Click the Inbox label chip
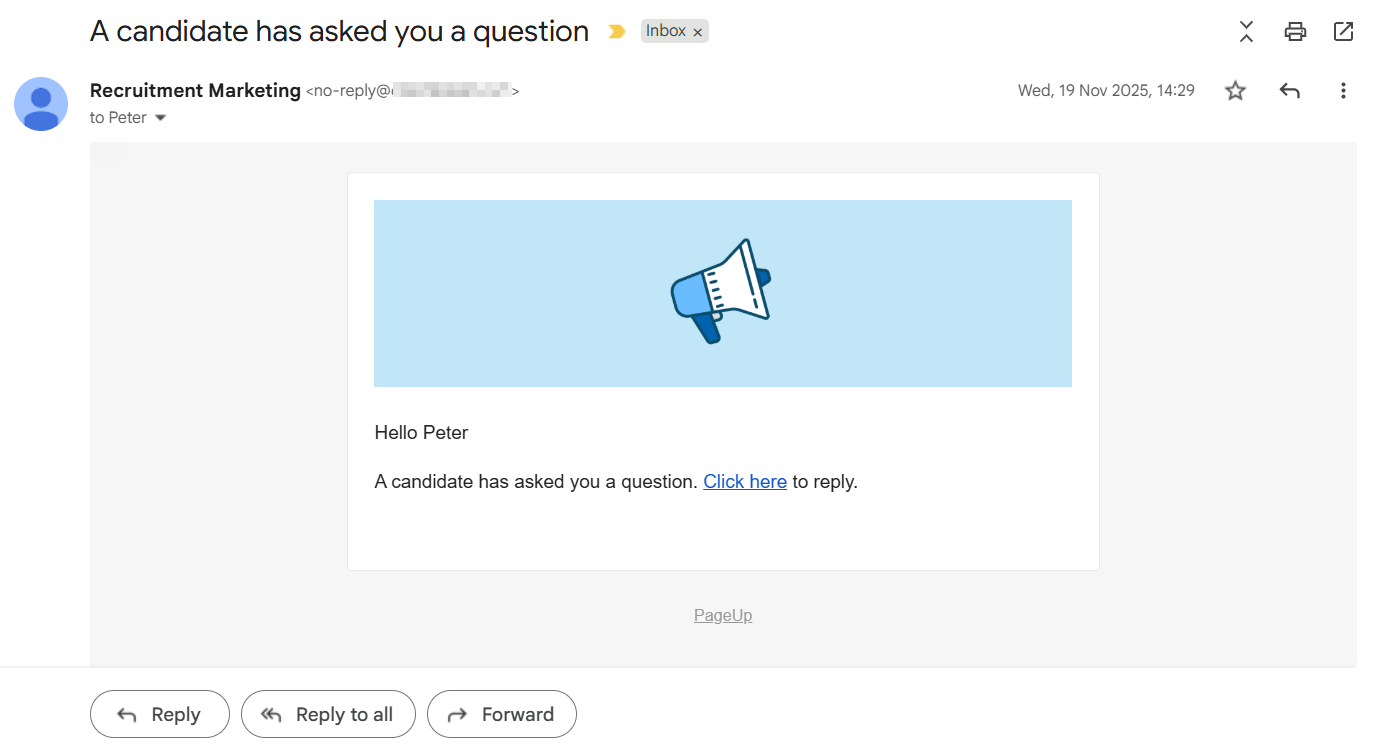Image resolution: width=1373 pixels, height=752 pixels. pyautogui.click(x=665, y=31)
